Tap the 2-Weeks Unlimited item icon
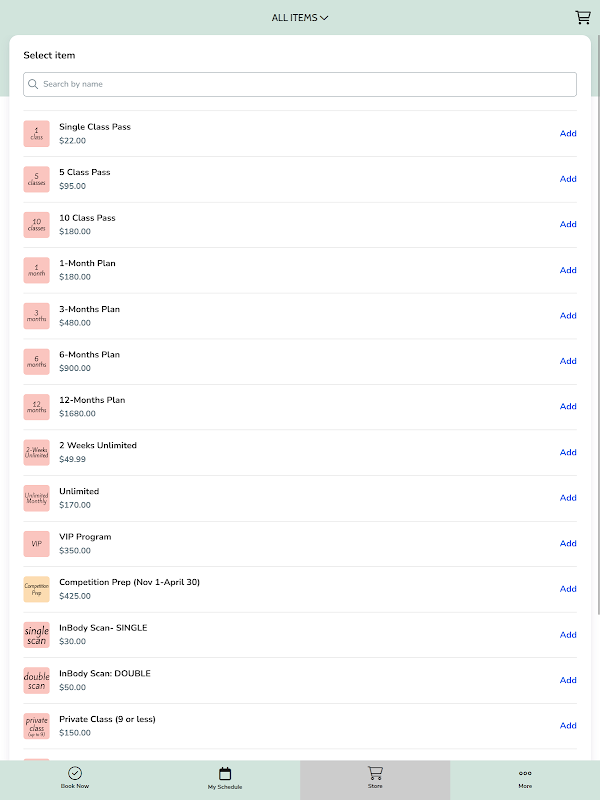600x800 pixels. 36,452
